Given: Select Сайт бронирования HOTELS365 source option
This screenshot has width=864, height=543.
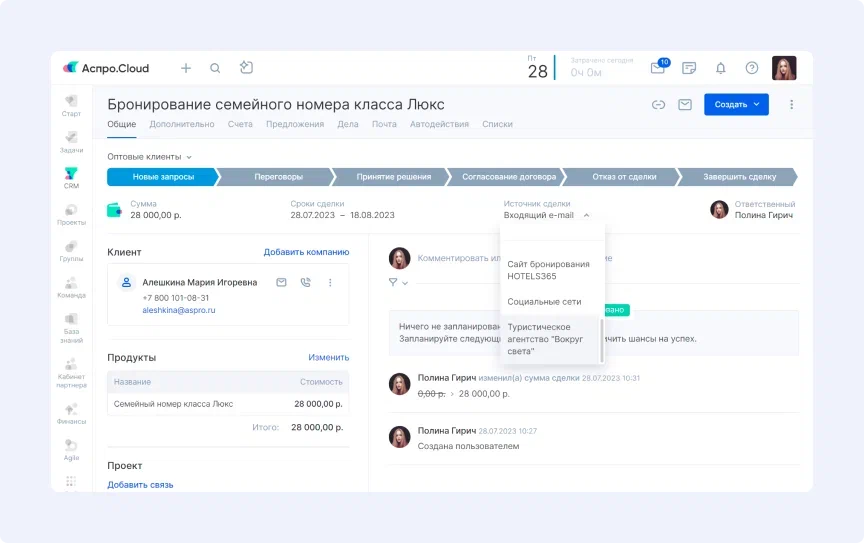Looking at the screenshot, I should 552,270.
